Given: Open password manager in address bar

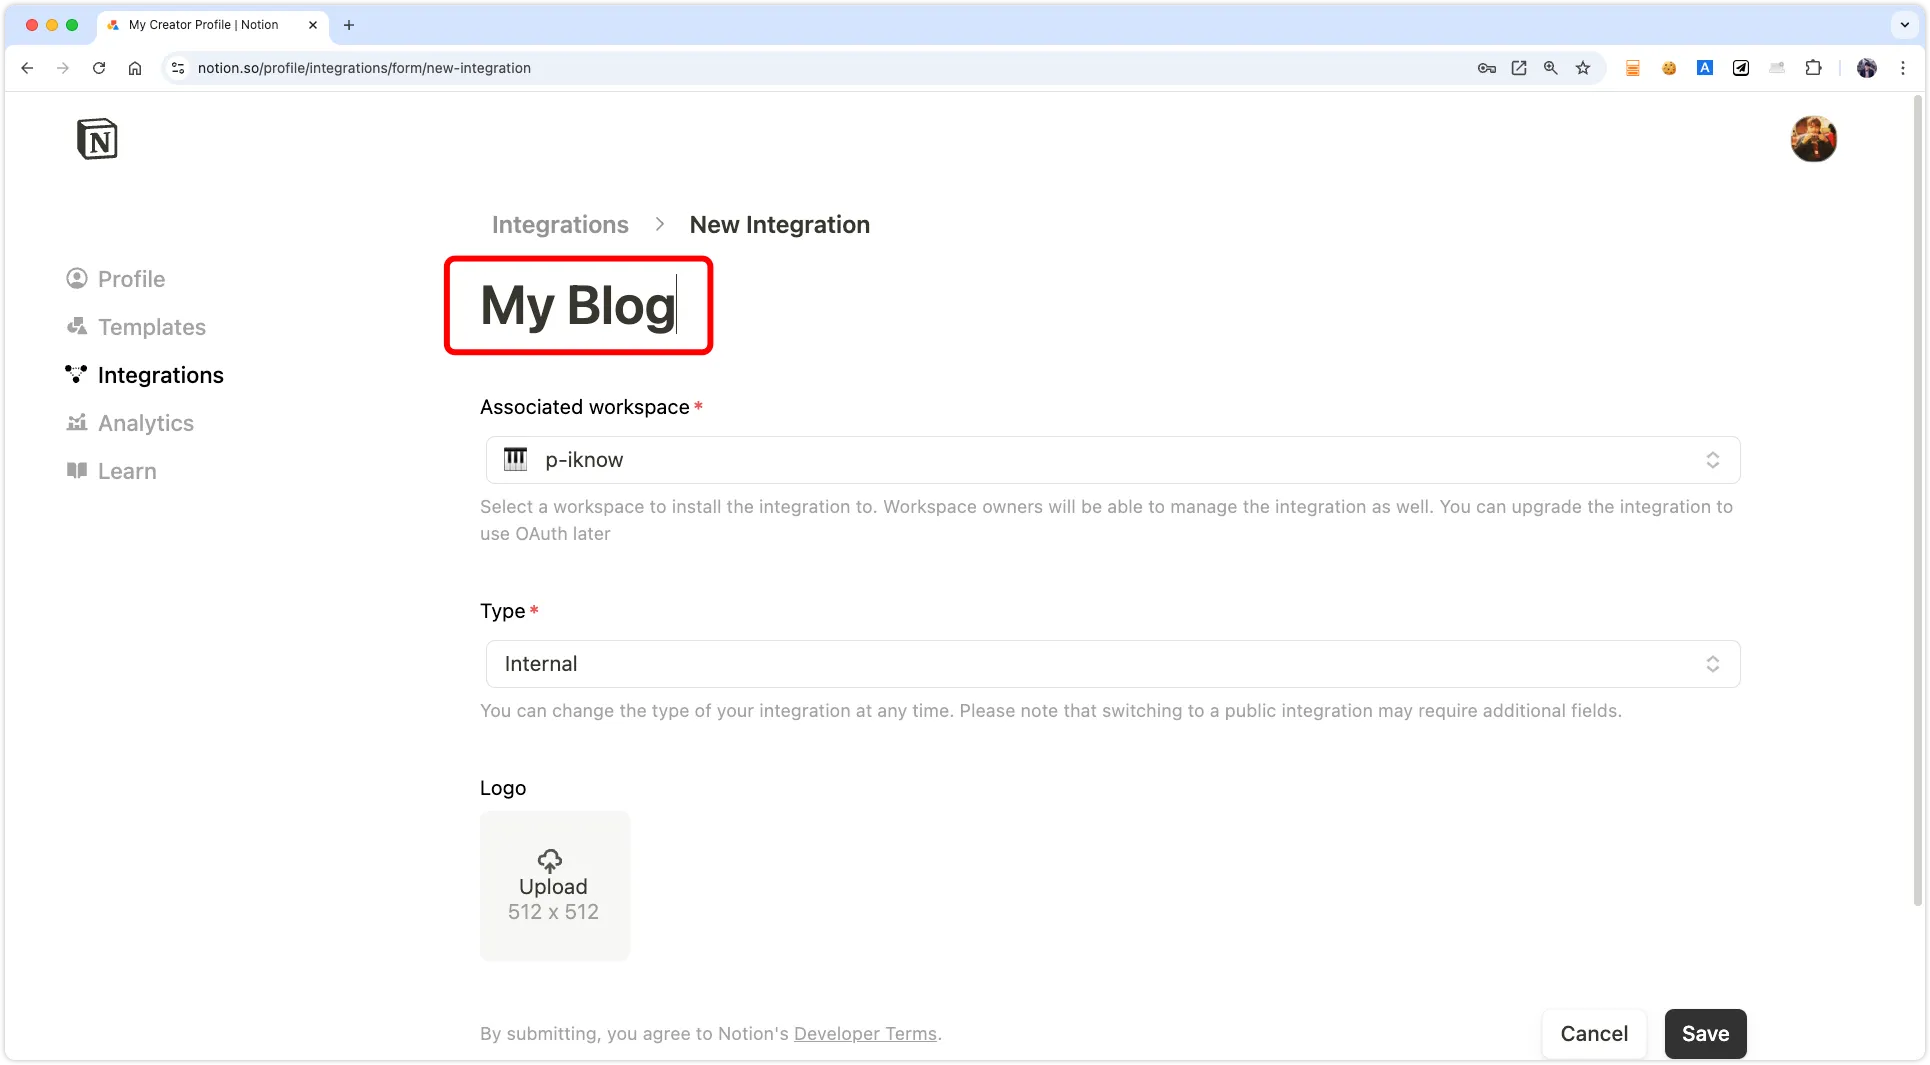Looking at the screenshot, I should (1486, 68).
